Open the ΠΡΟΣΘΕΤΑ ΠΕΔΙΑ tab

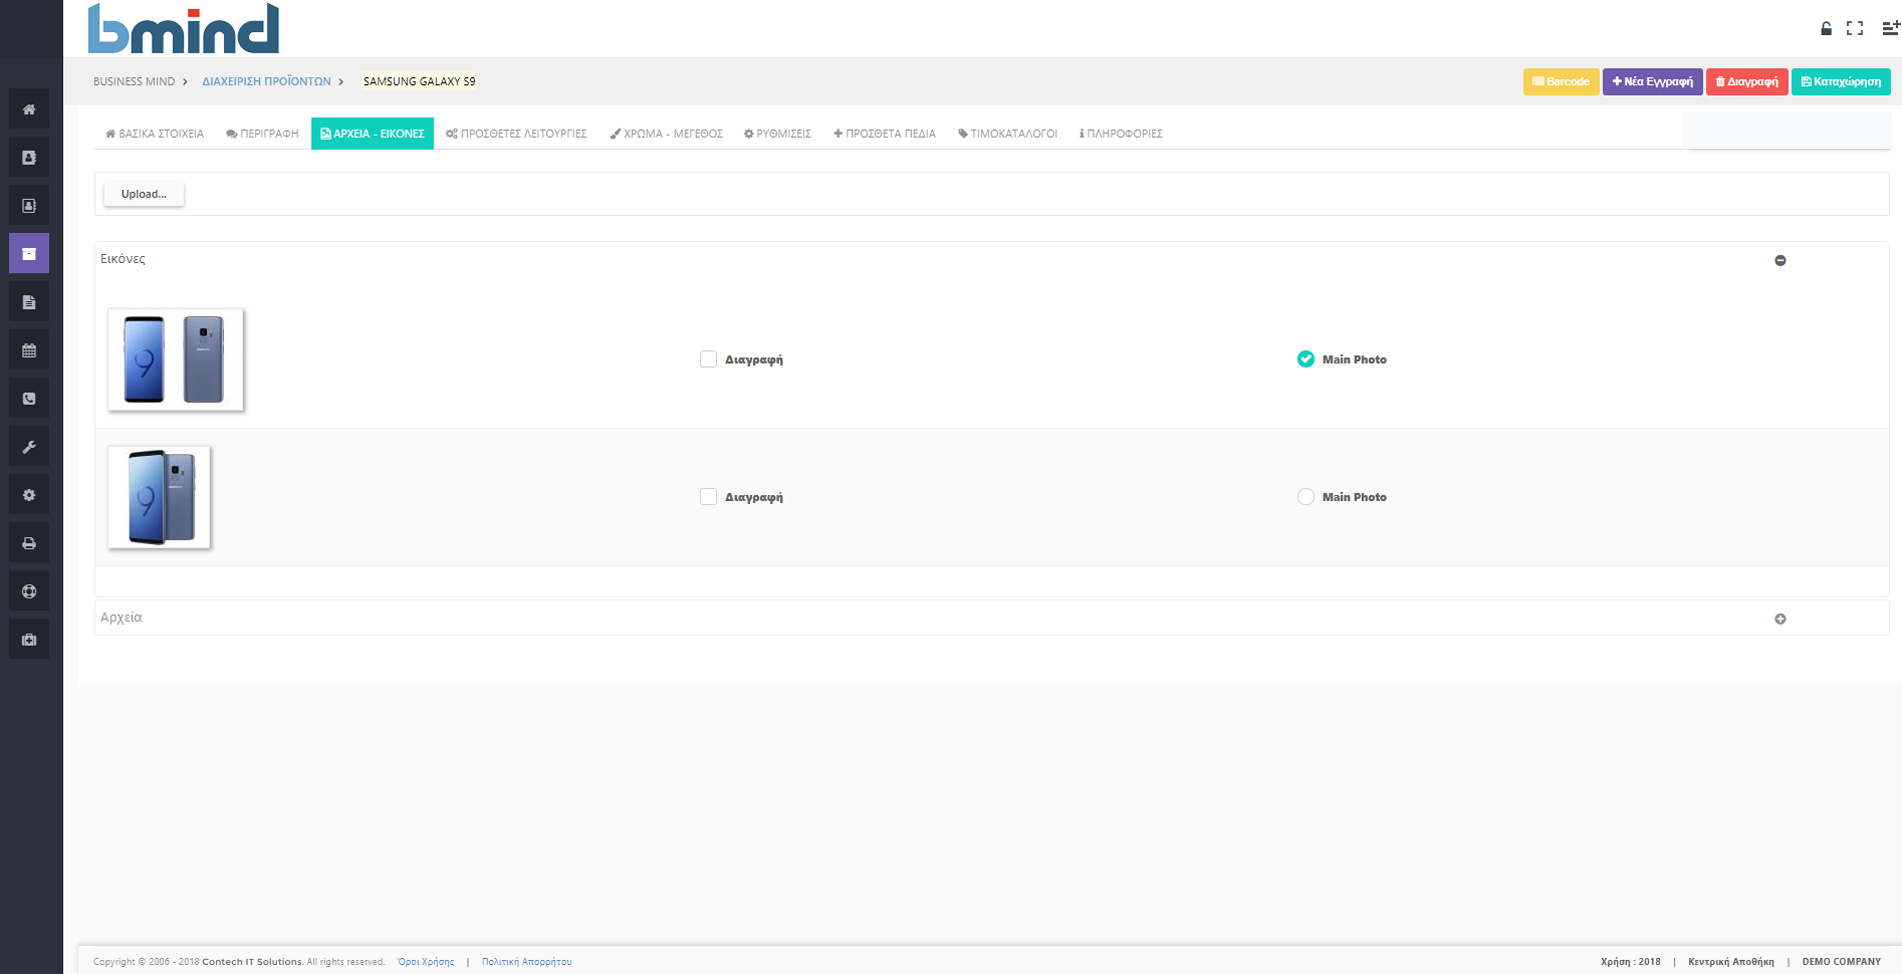tap(884, 133)
